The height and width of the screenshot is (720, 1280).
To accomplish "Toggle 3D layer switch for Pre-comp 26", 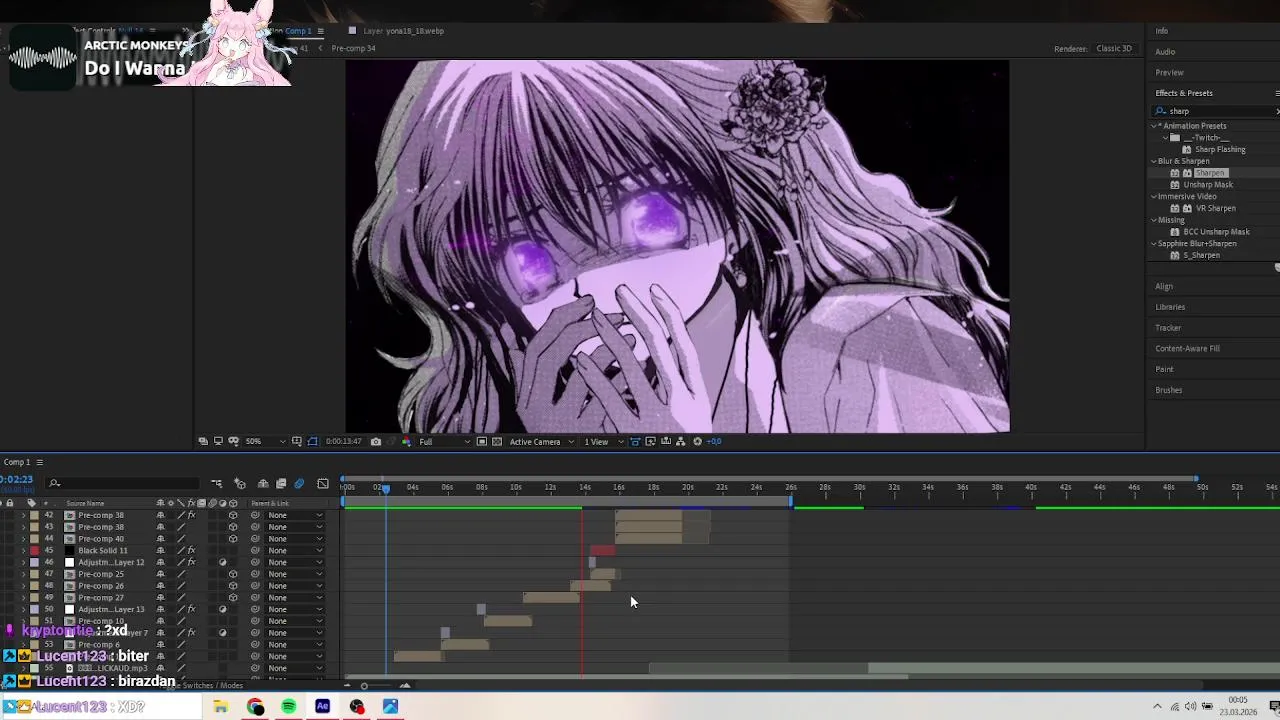I will (233, 586).
